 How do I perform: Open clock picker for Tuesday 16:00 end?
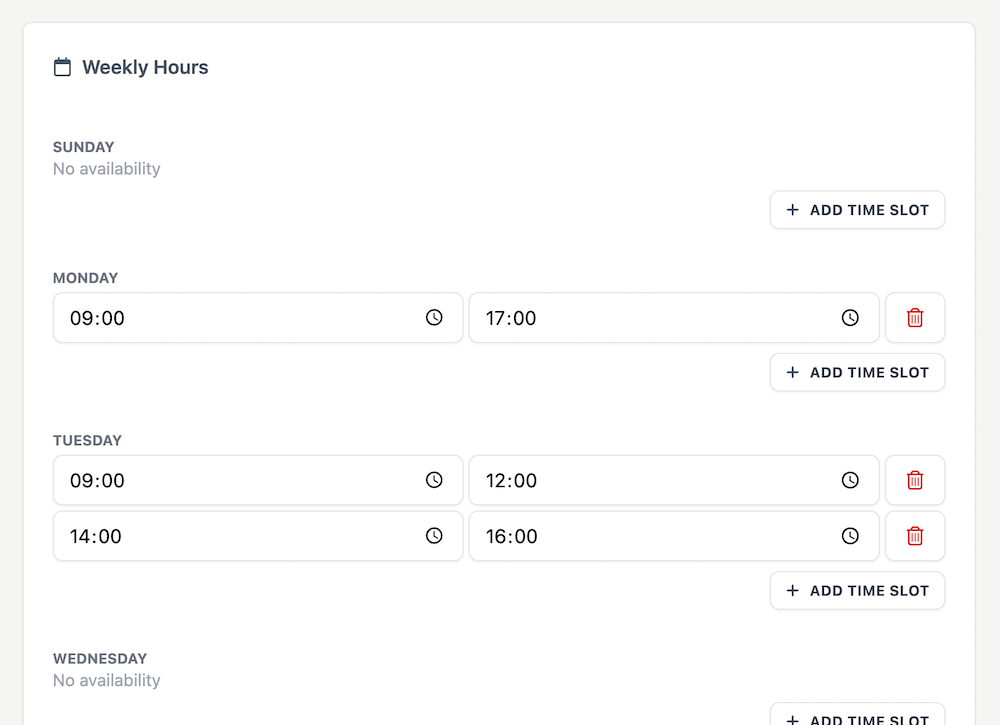coord(850,536)
